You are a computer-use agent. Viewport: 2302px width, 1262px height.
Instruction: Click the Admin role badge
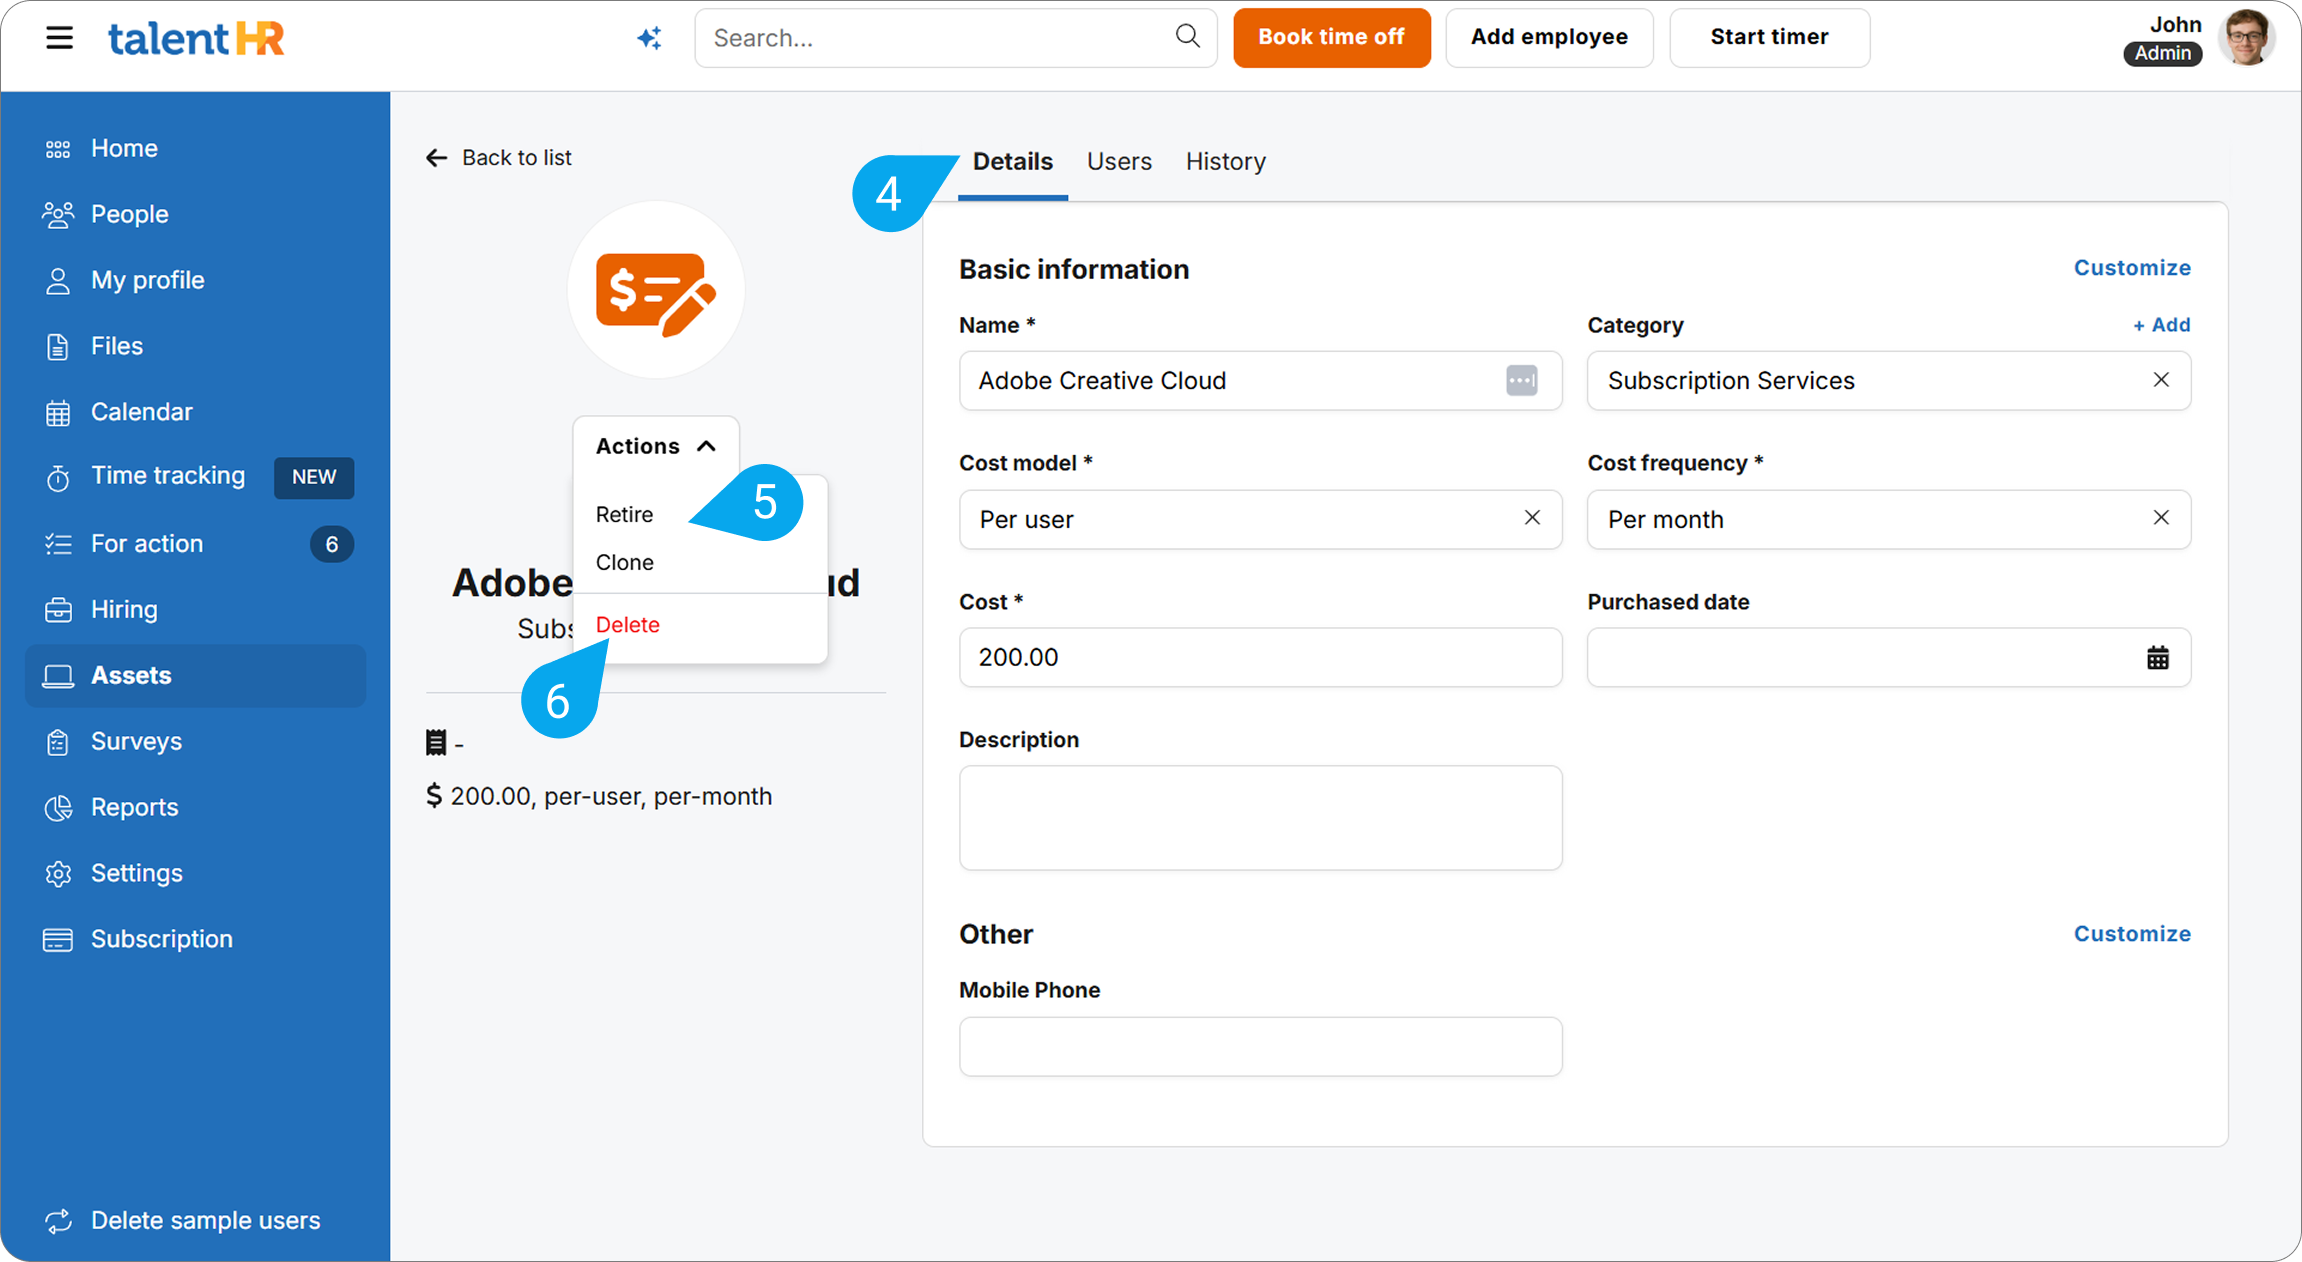2162,54
